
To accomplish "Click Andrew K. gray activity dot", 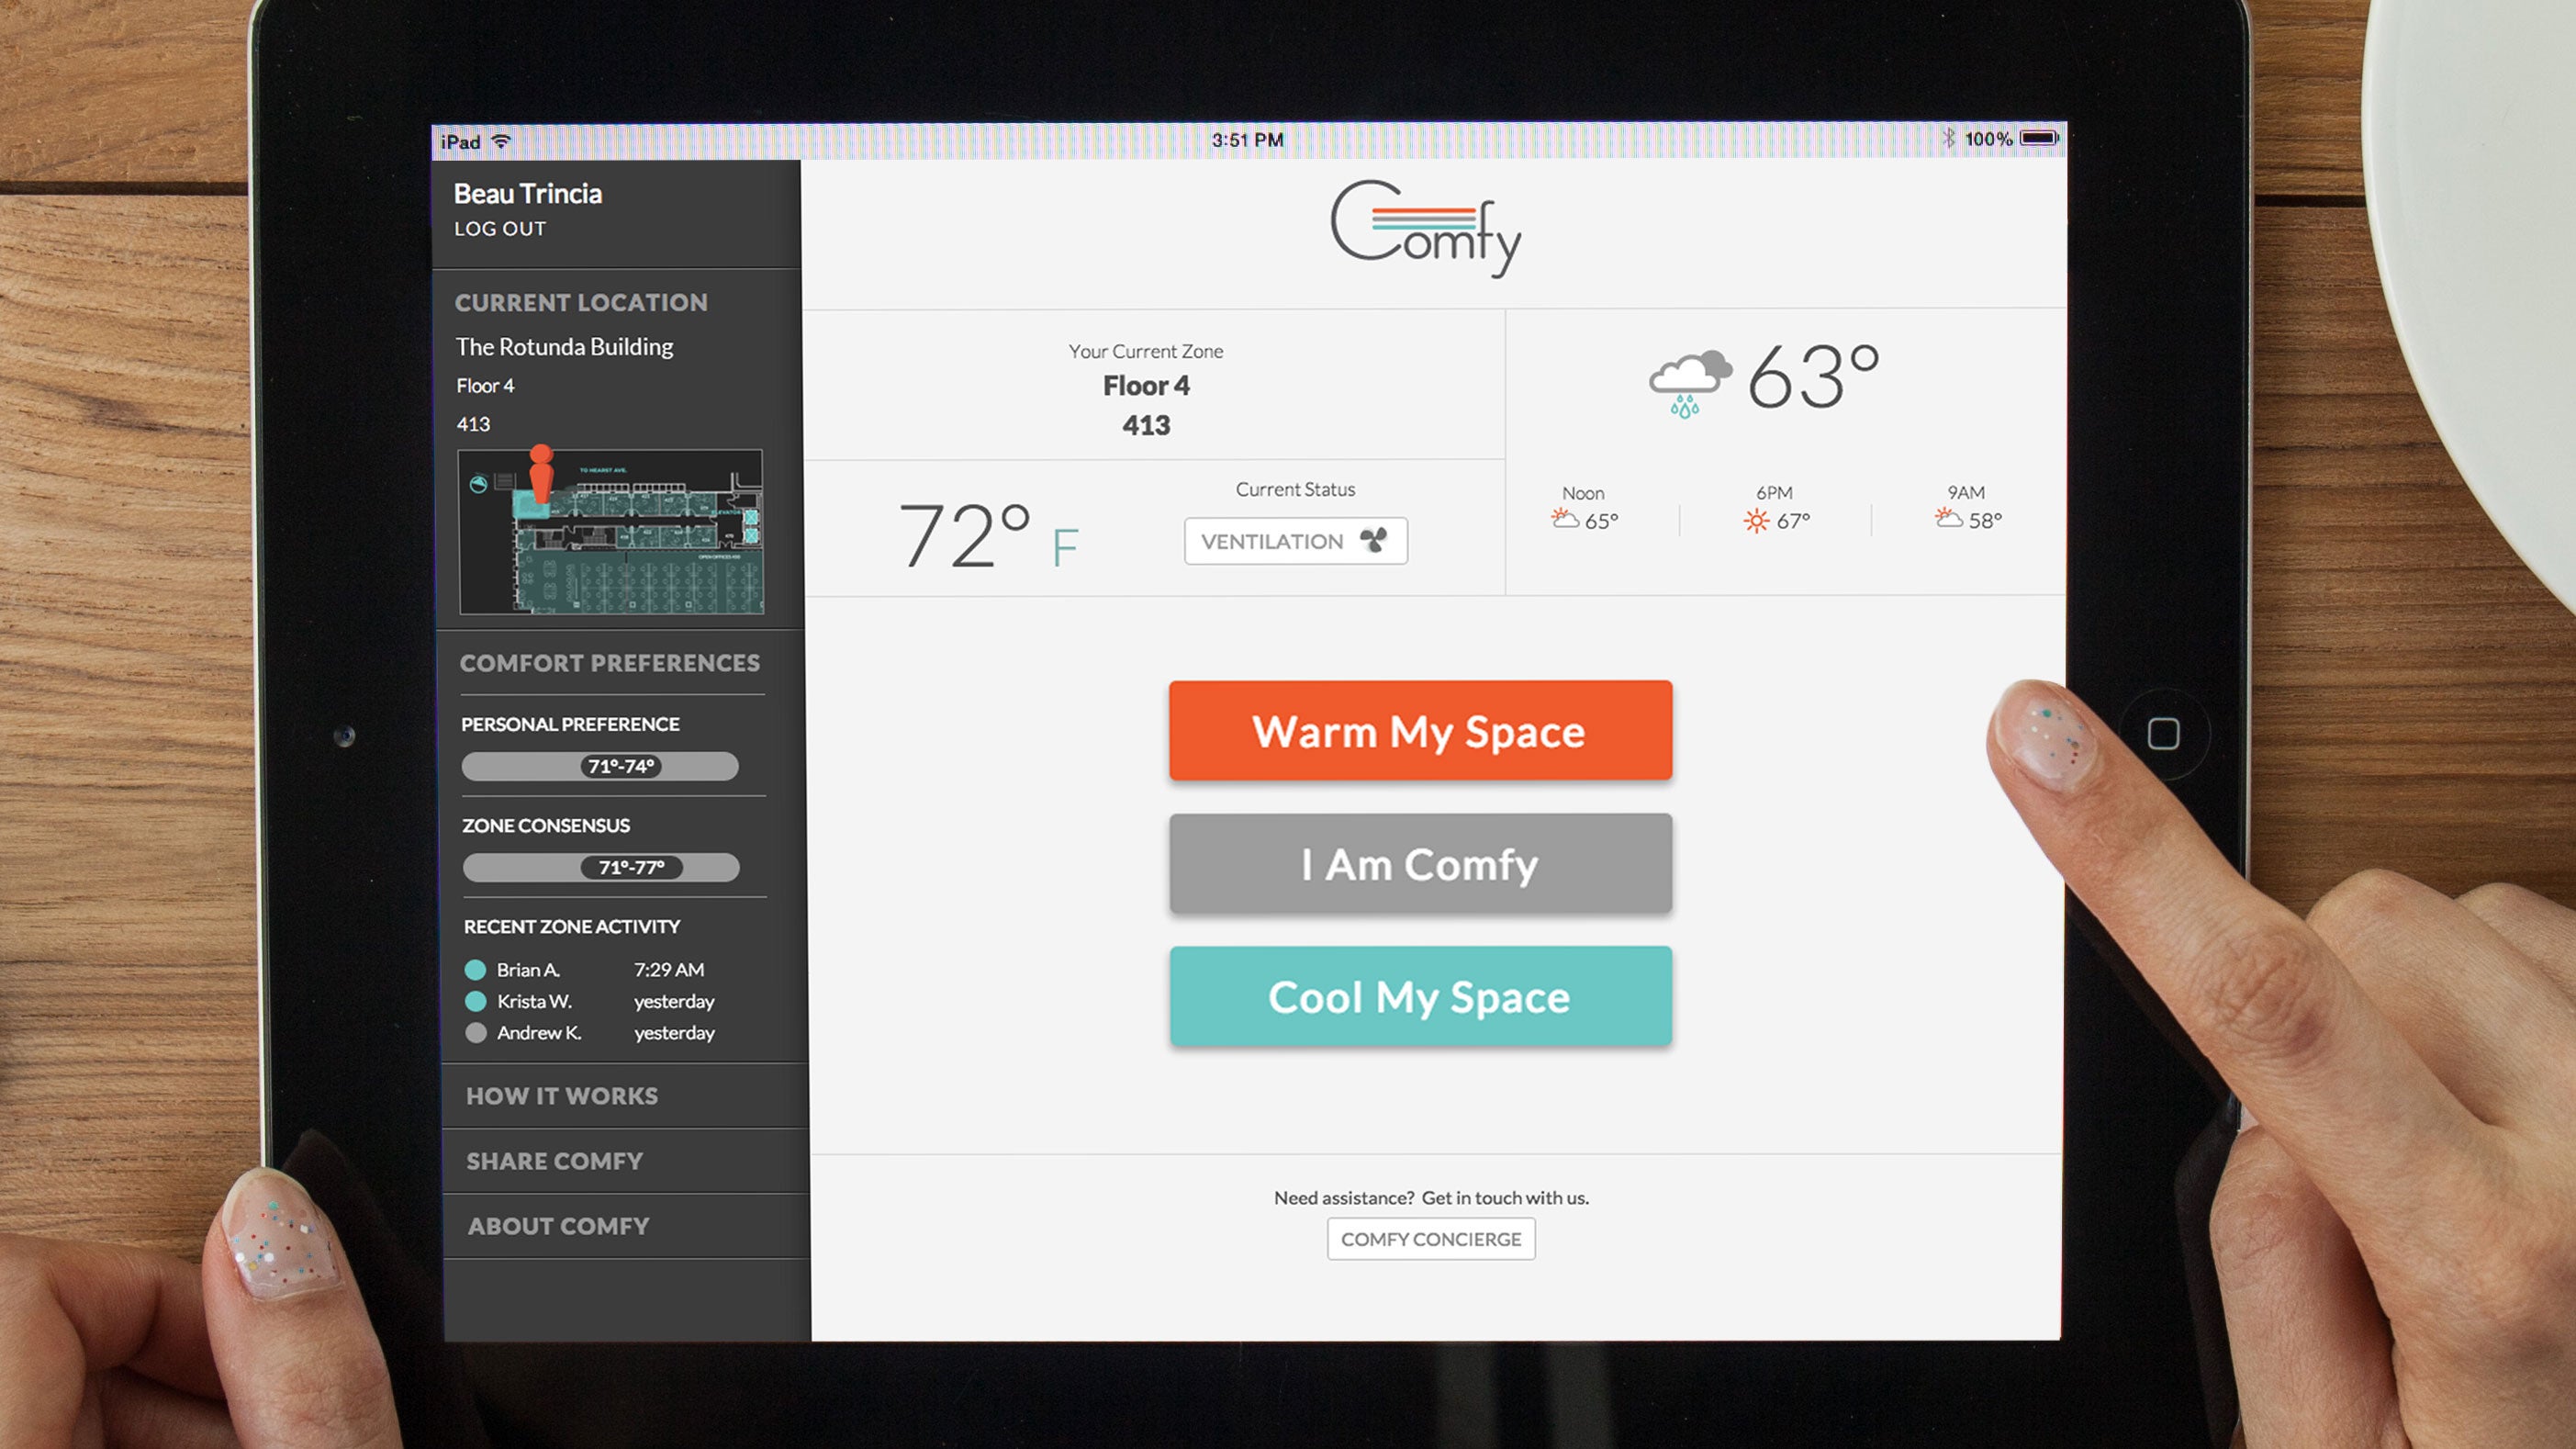I will click(476, 1033).
